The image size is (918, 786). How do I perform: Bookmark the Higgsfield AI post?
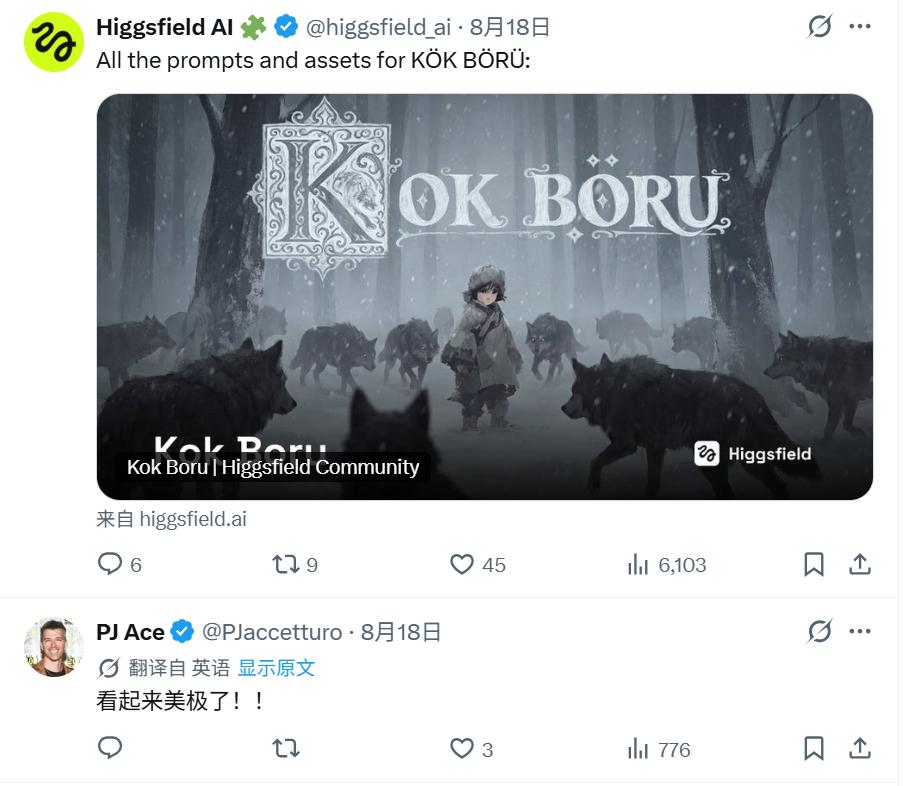pos(814,564)
